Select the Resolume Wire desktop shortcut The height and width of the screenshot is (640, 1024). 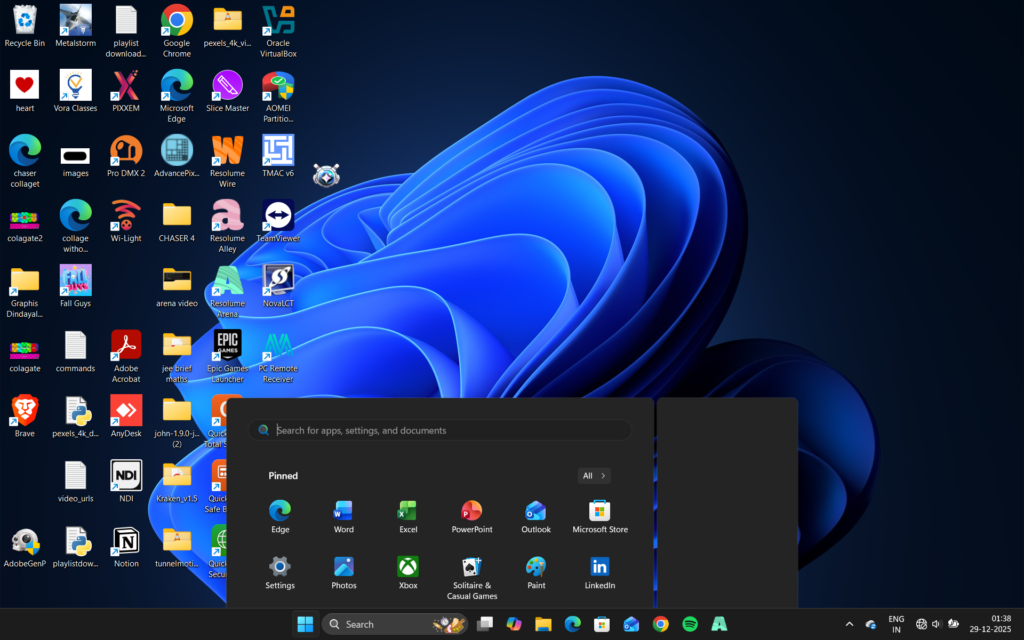(x=227, y=162)
